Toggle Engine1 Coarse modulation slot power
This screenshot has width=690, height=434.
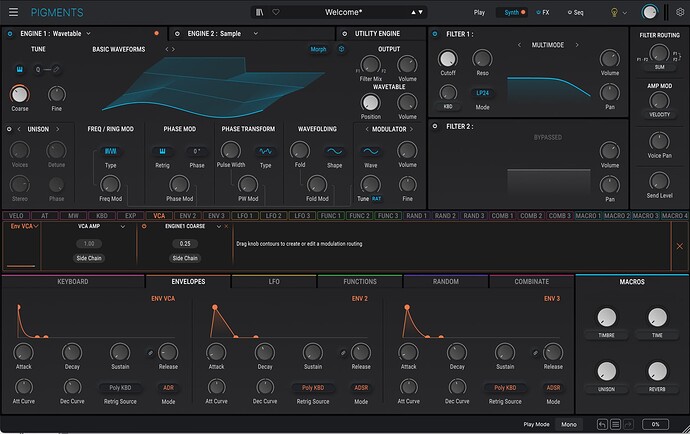coord(144,226)
